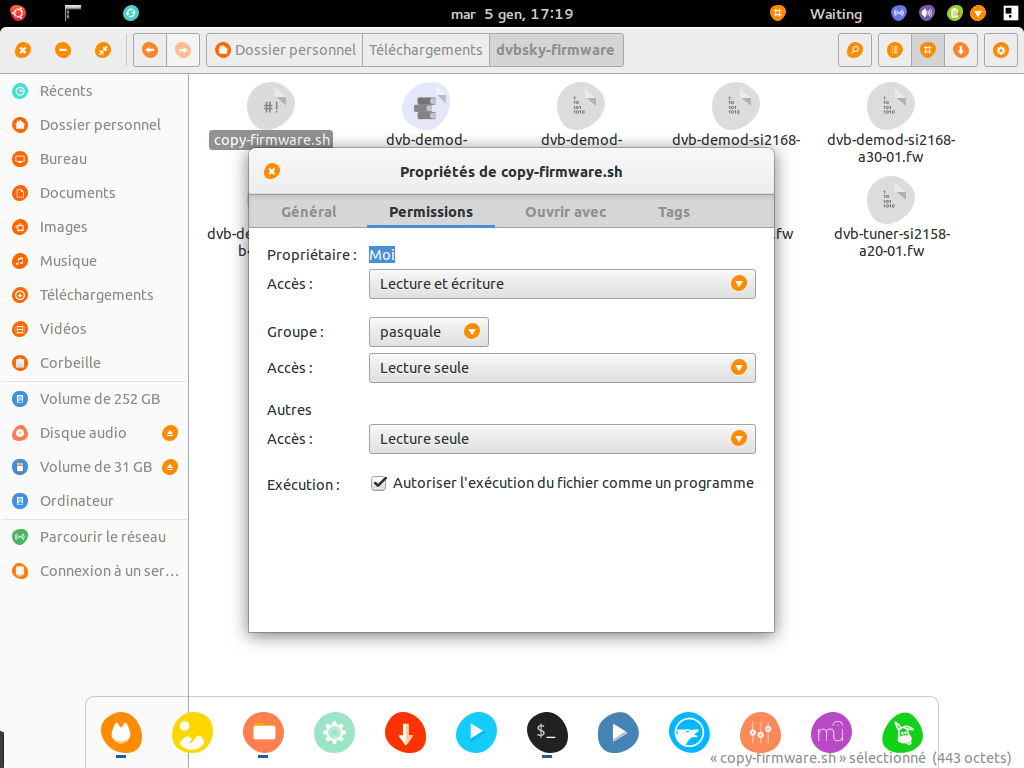Click the back navigation arrow button
The image size is (1024, 768).
[150, 50]
